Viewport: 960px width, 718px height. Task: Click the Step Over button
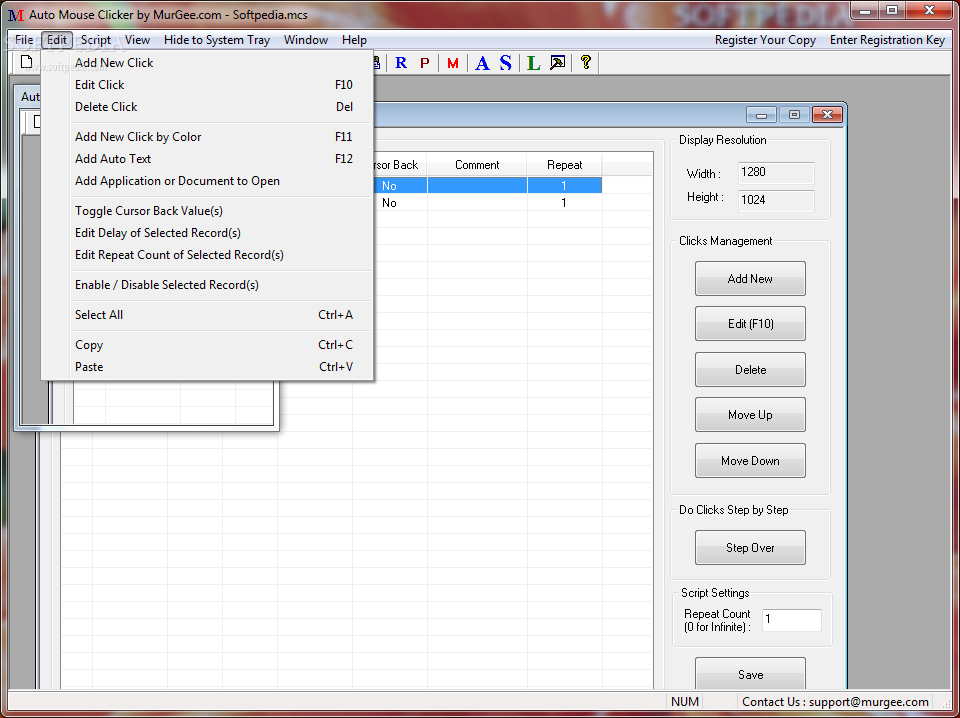750,548
